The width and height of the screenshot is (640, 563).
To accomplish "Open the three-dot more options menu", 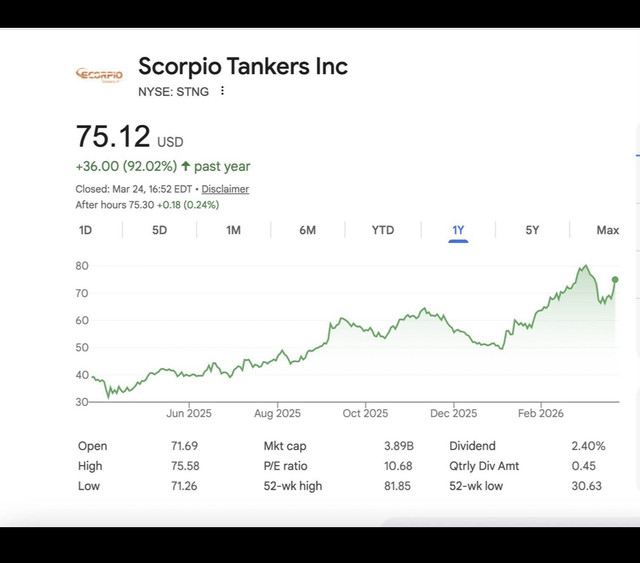I will [x=222, y=91].
